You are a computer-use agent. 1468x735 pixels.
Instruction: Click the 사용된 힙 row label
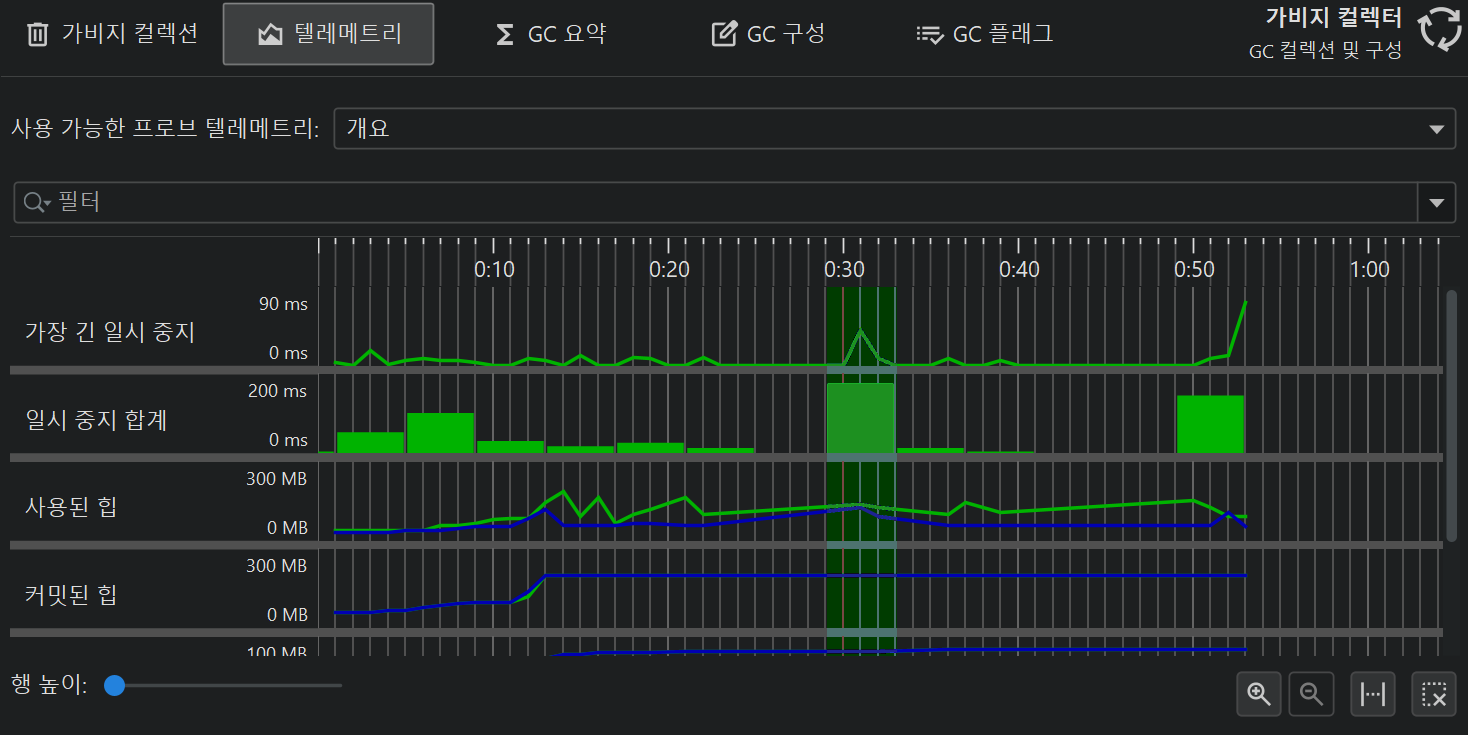pyautogui.click(x=71, y=507)
